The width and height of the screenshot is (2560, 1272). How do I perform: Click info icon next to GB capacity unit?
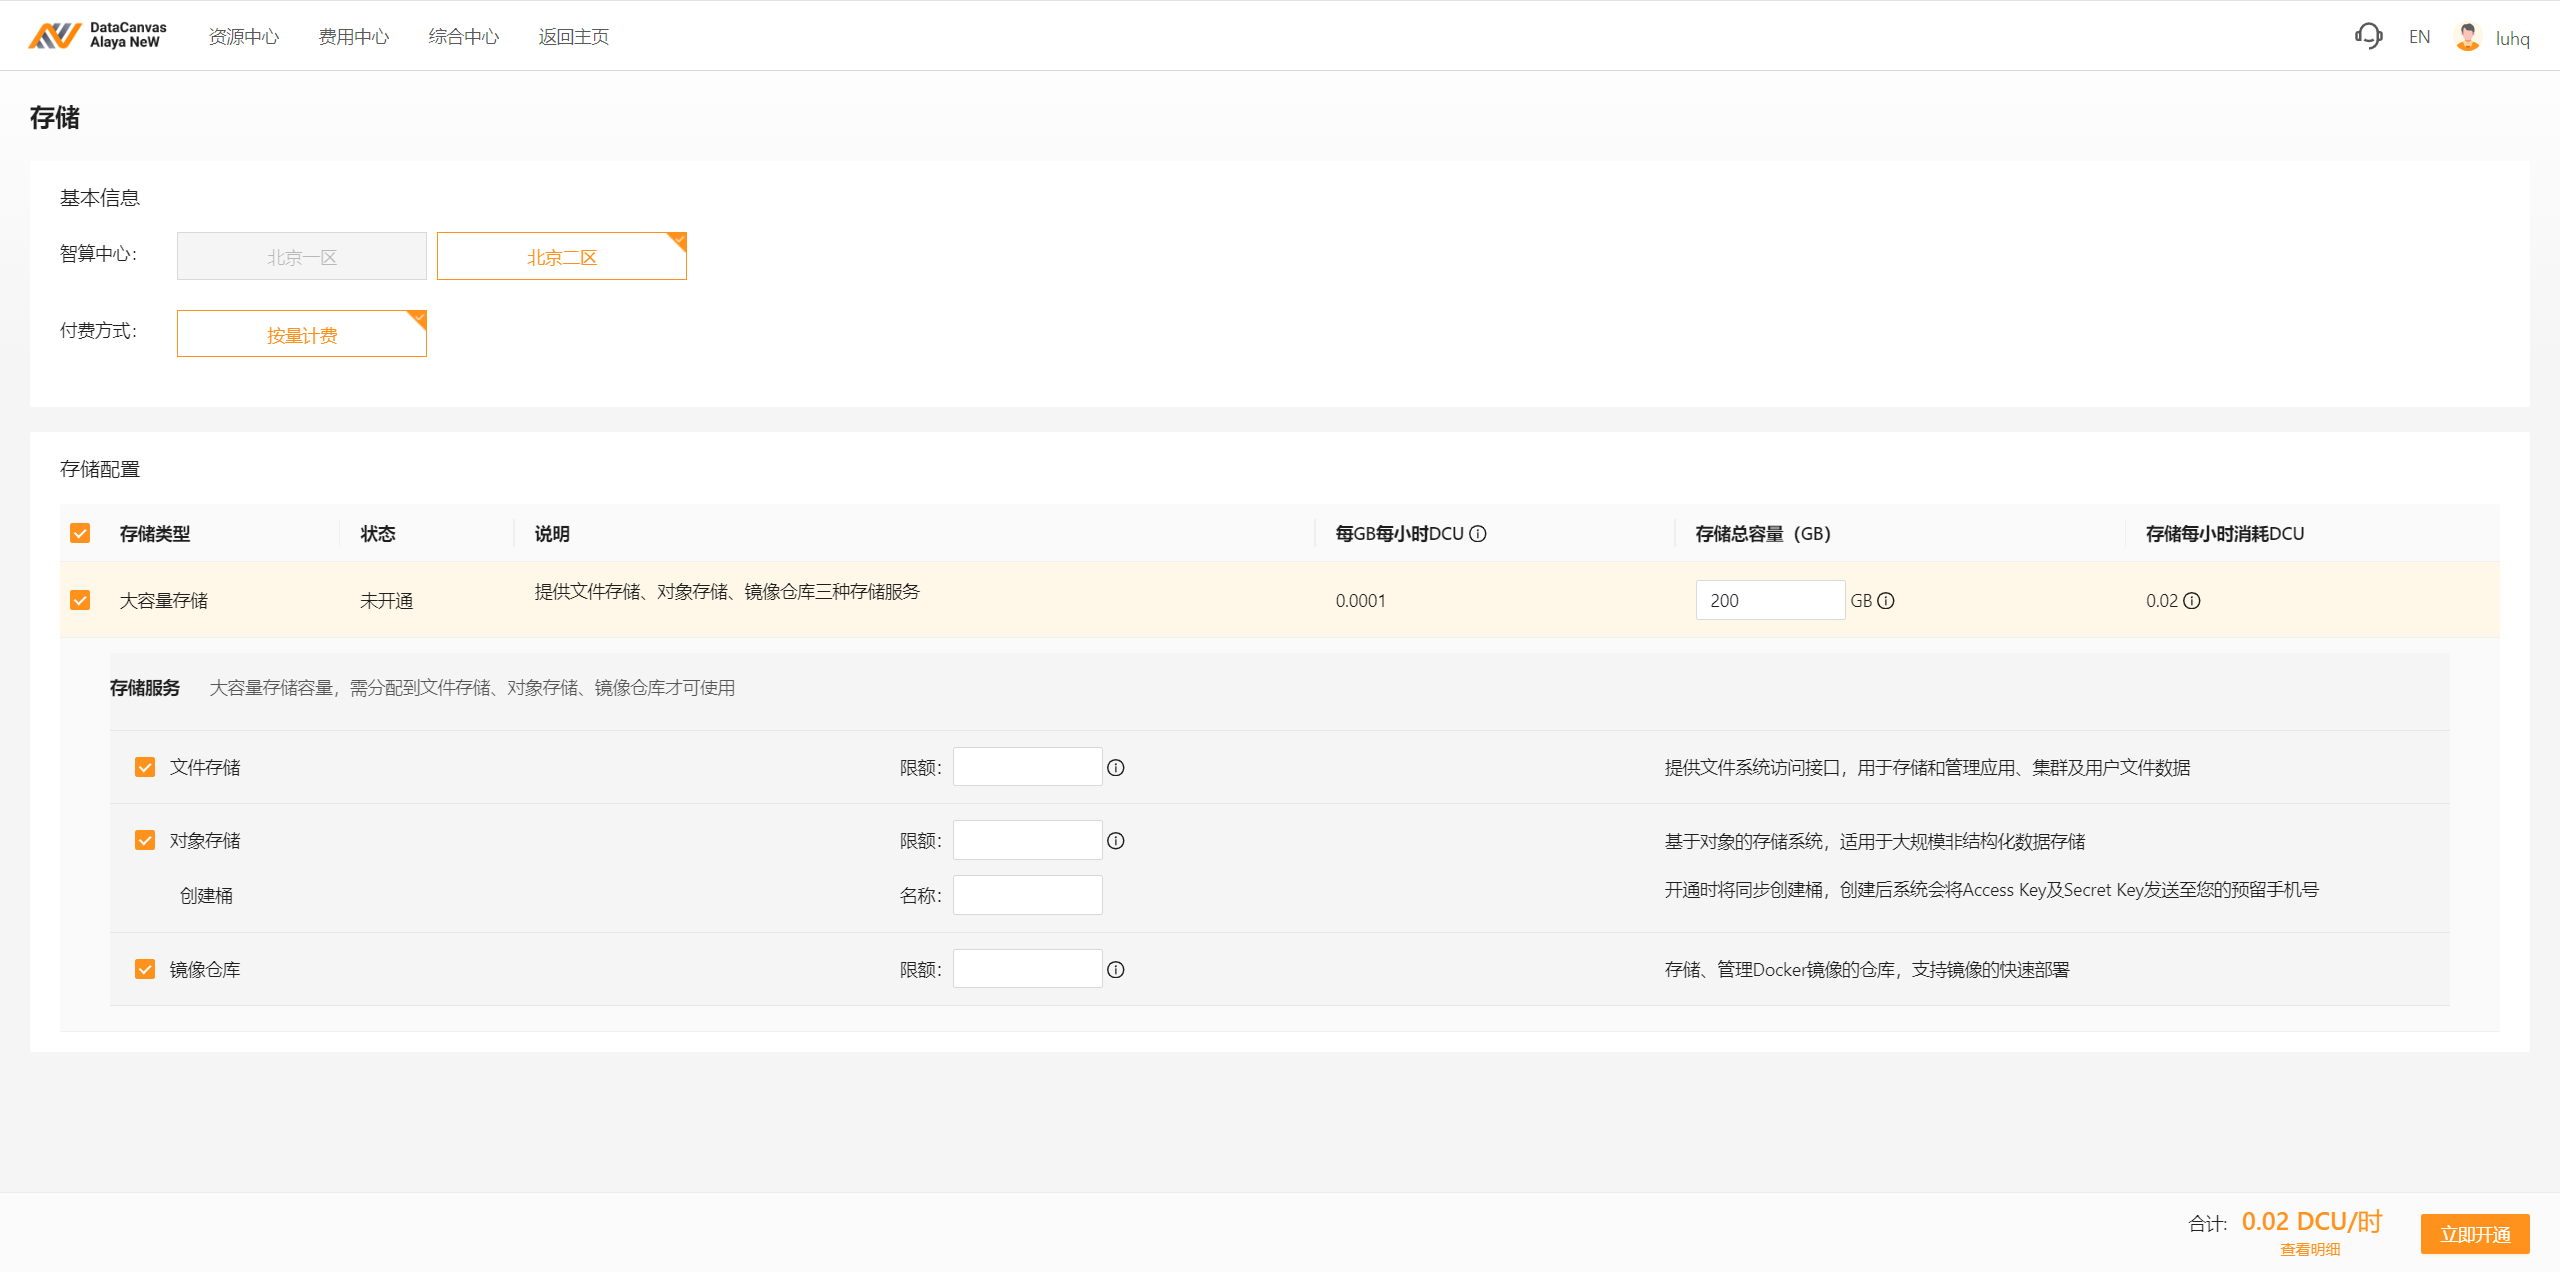1886,601
